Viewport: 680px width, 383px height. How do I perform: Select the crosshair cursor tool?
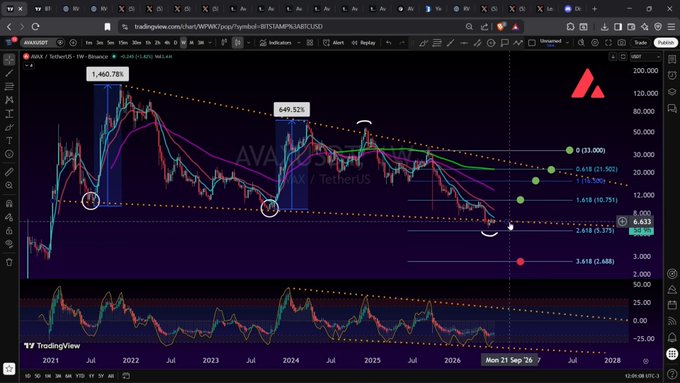9,59
